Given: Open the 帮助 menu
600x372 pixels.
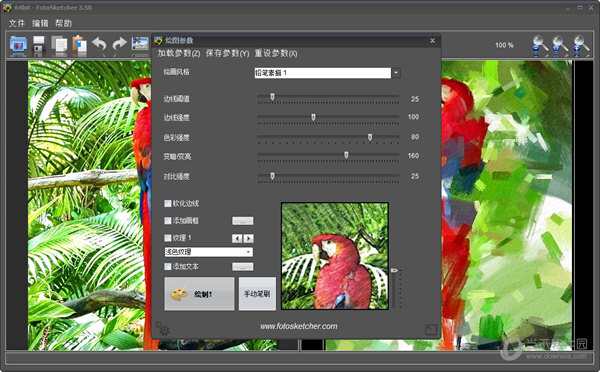Looking at the screenshot, I should (63, 23).
